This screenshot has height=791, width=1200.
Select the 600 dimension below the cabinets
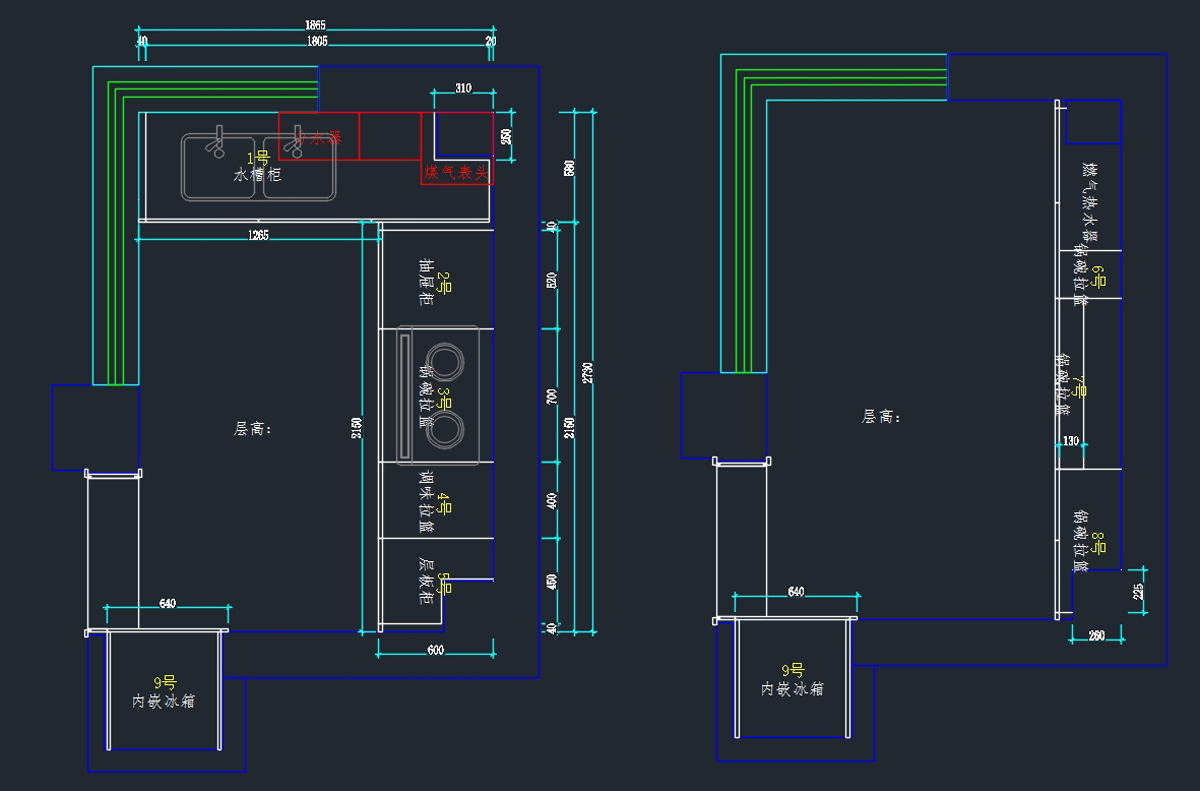click(436, 651)
